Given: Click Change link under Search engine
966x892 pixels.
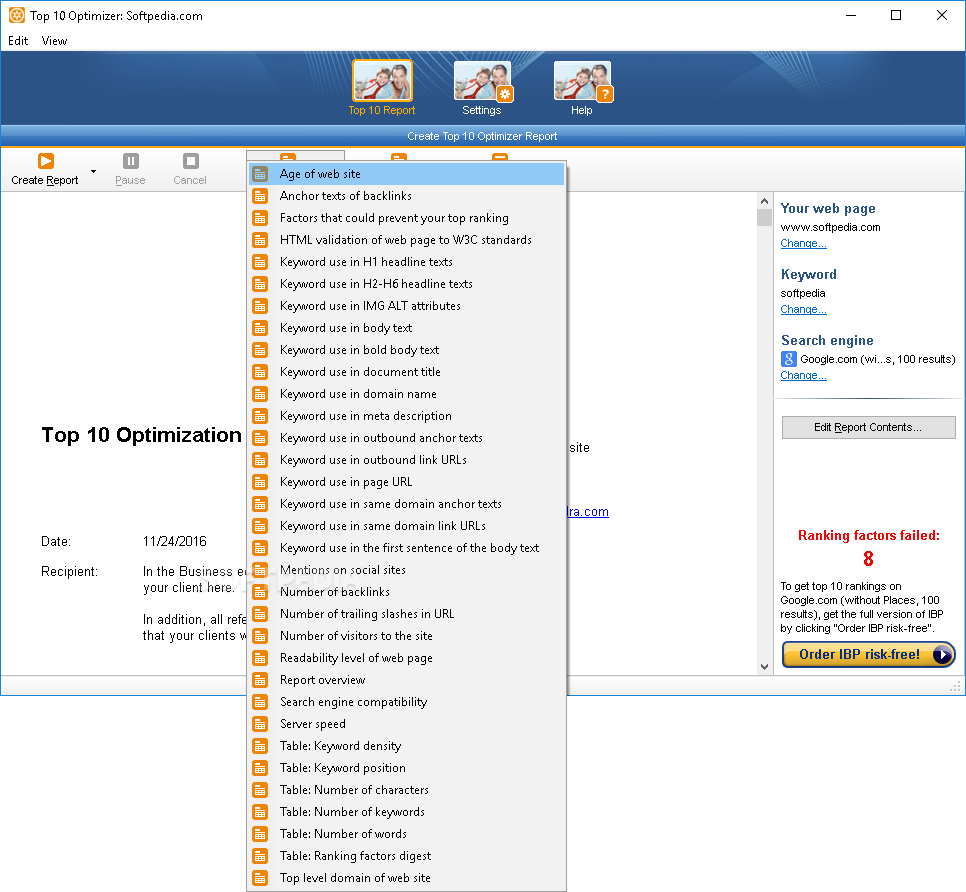Looking at the screenshot, I should [803, 375].
